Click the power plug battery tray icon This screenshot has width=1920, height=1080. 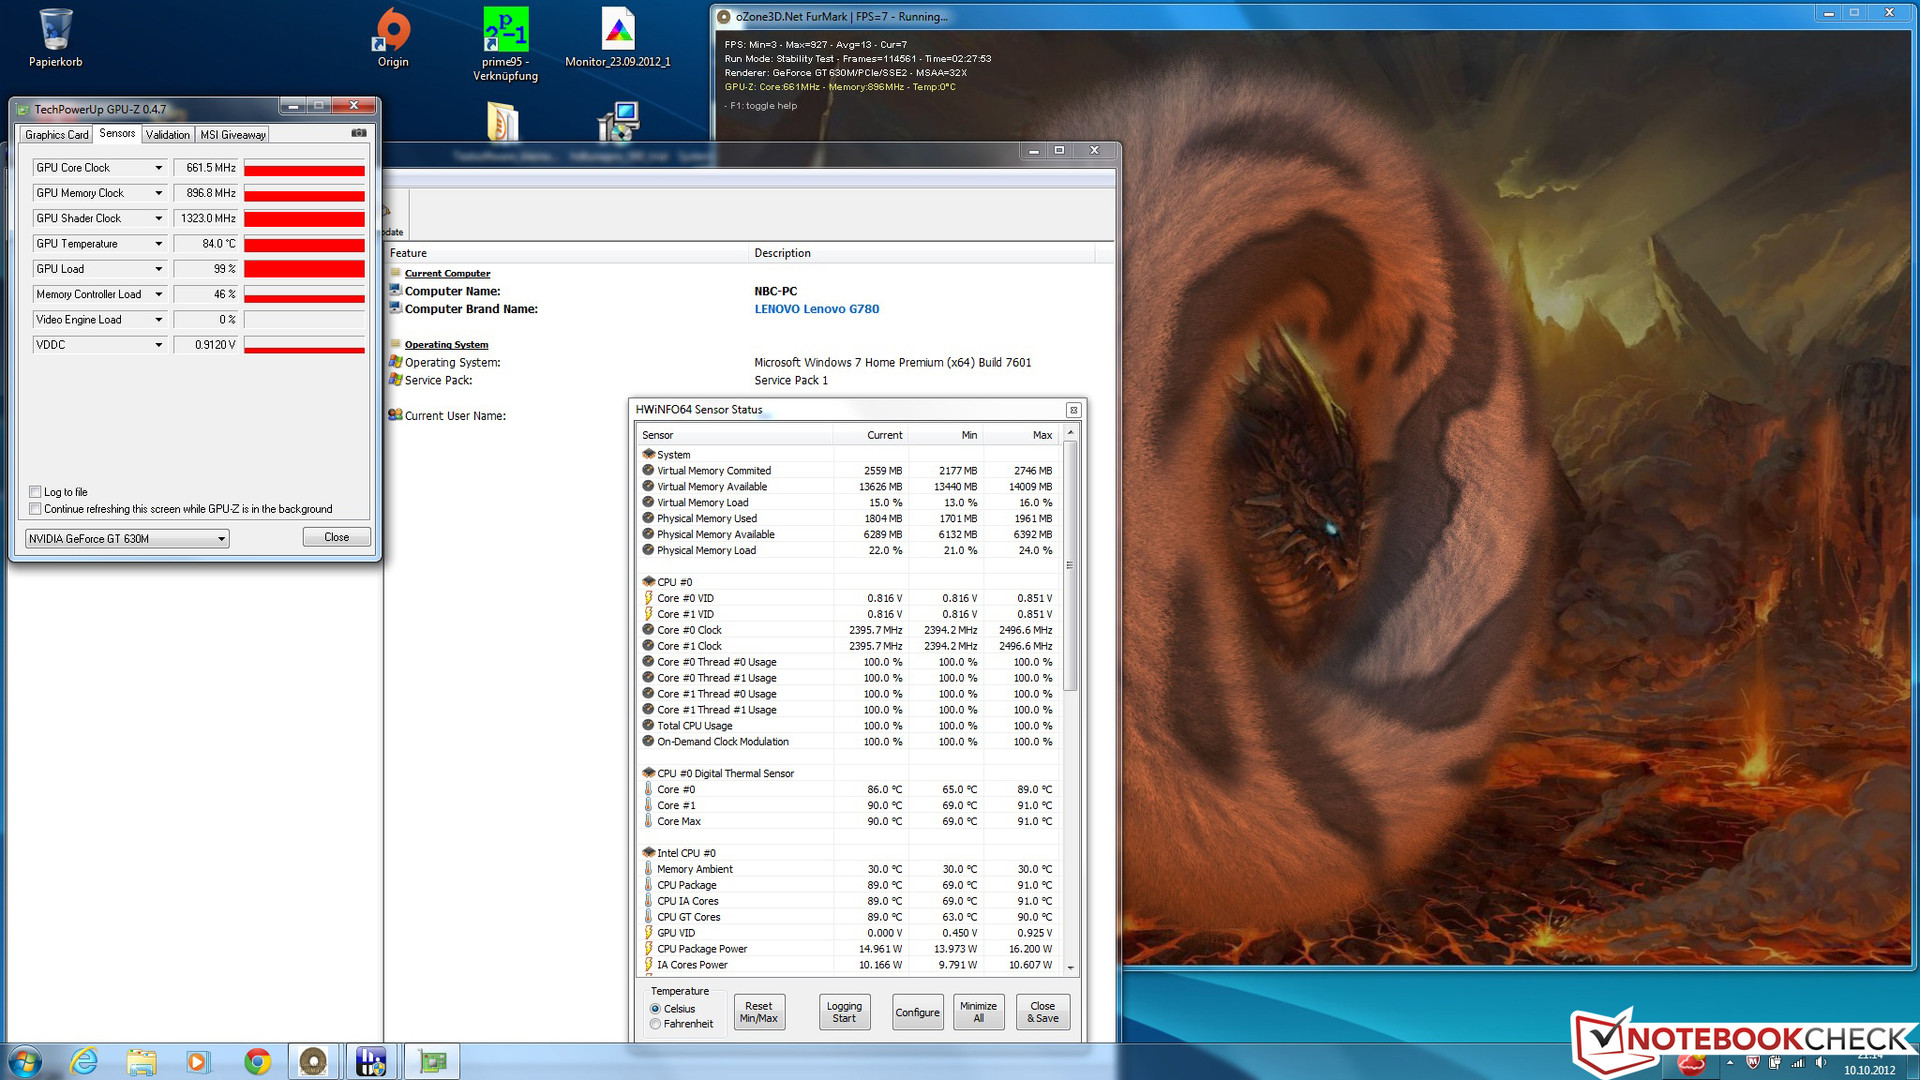tap(1775, 1062)
